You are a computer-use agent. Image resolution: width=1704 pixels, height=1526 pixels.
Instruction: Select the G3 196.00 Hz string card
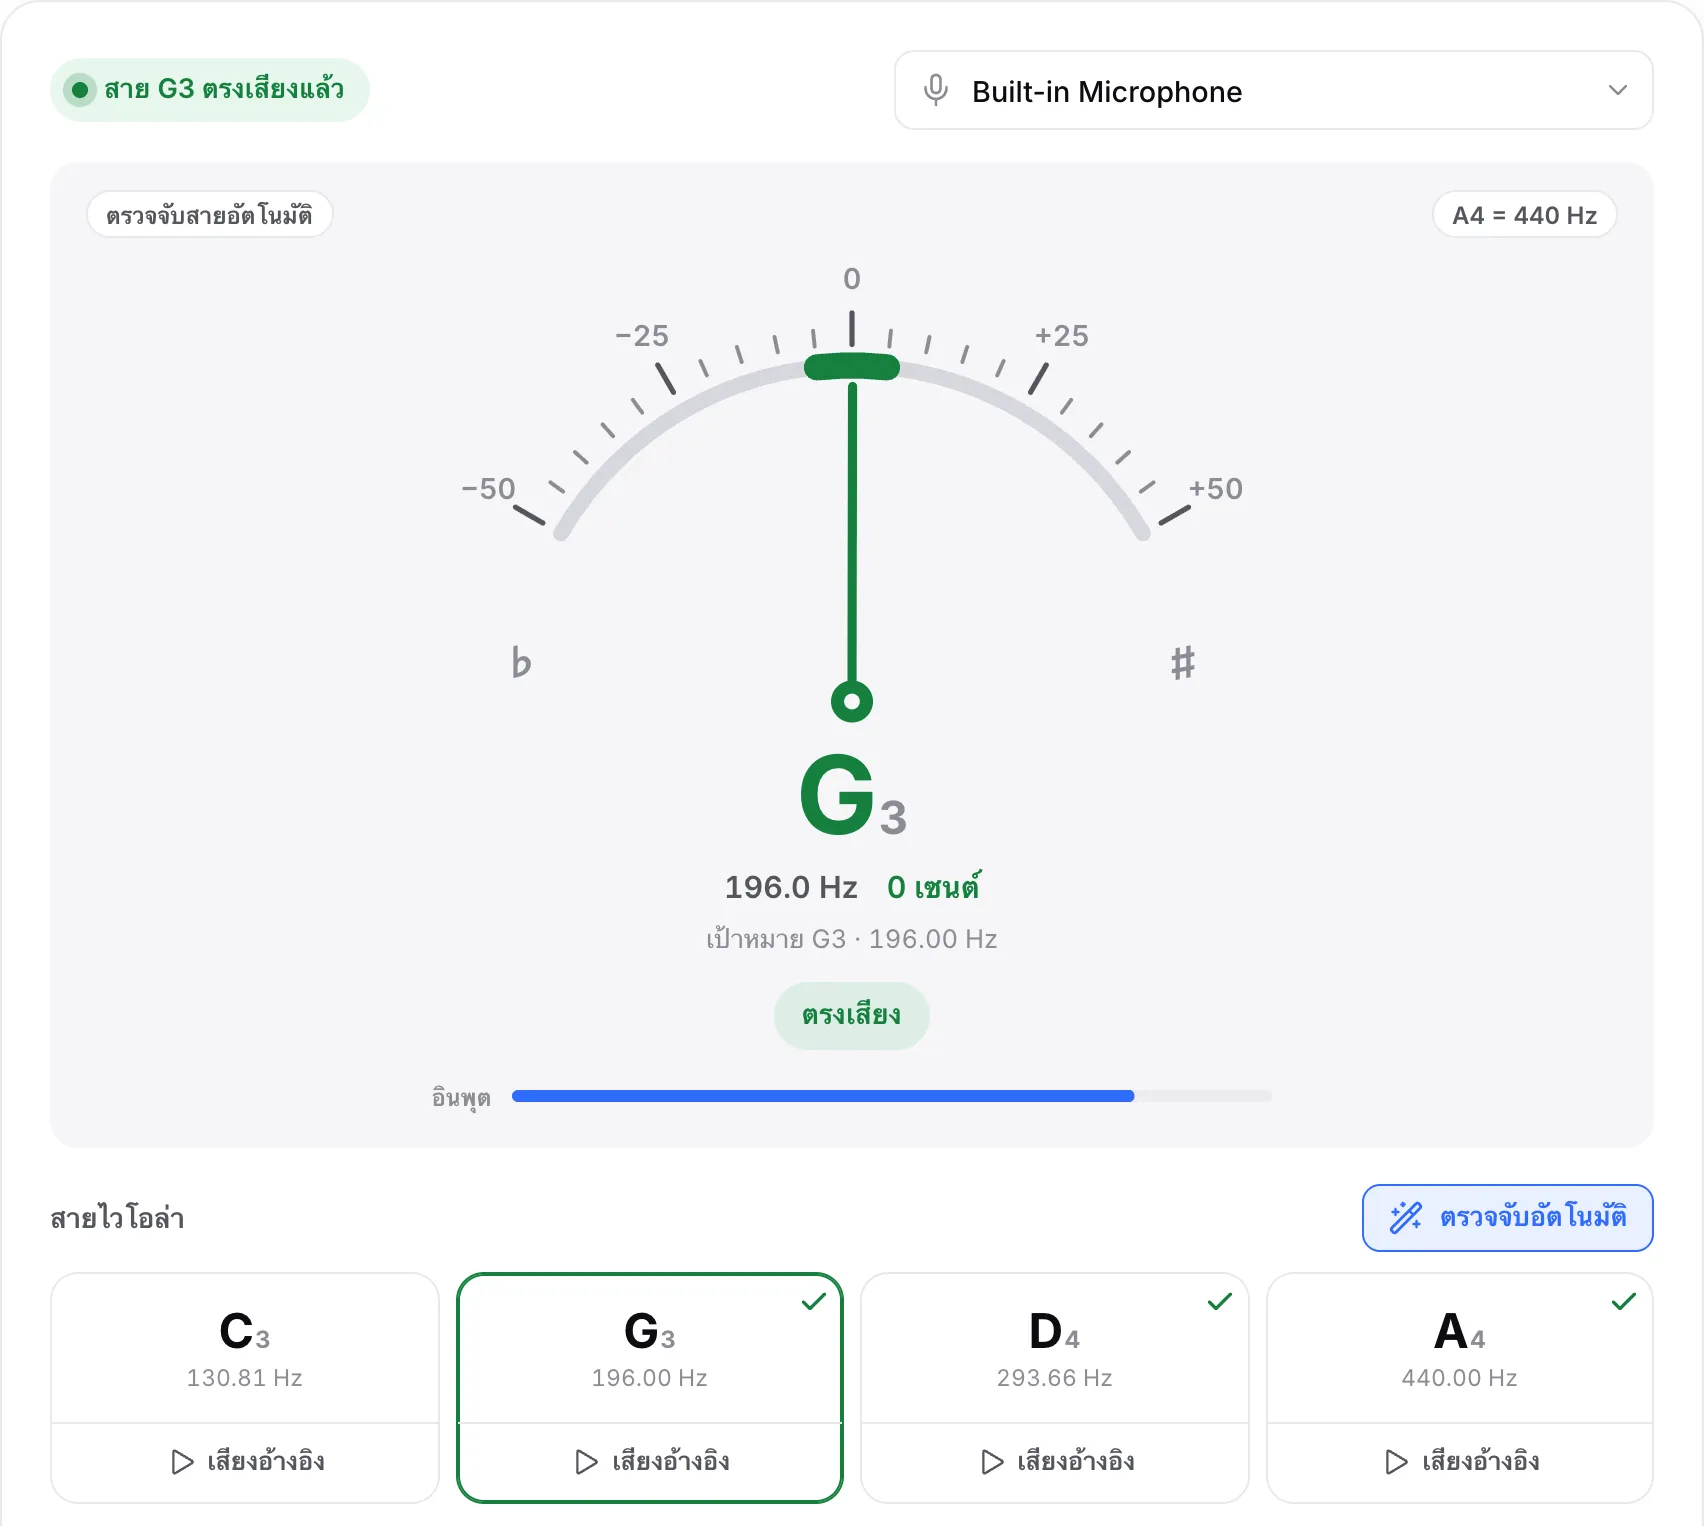coord(650,1348)
